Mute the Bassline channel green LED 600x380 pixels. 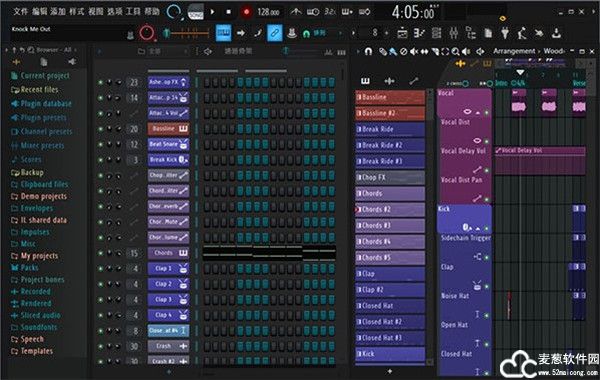pos(101,129)
